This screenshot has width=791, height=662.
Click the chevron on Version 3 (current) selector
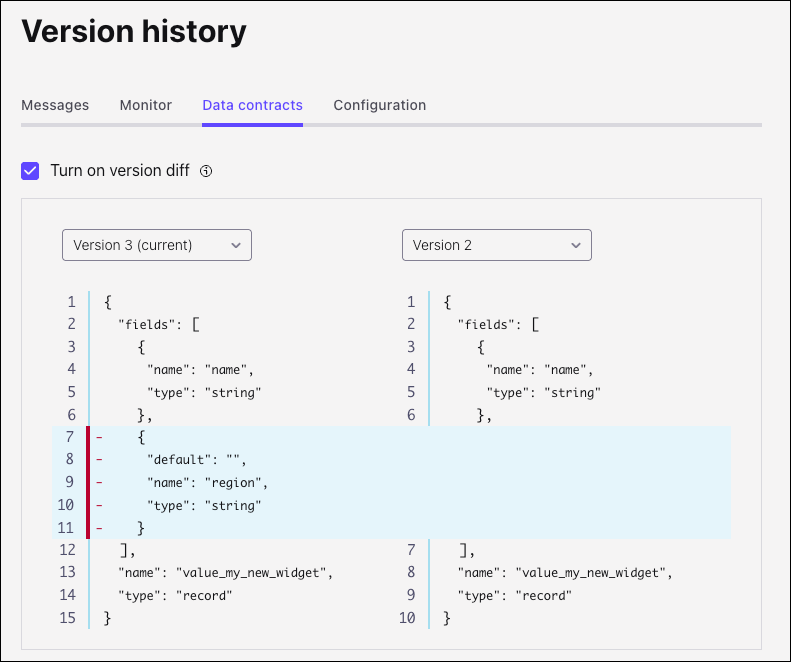[x=236, y=245]
